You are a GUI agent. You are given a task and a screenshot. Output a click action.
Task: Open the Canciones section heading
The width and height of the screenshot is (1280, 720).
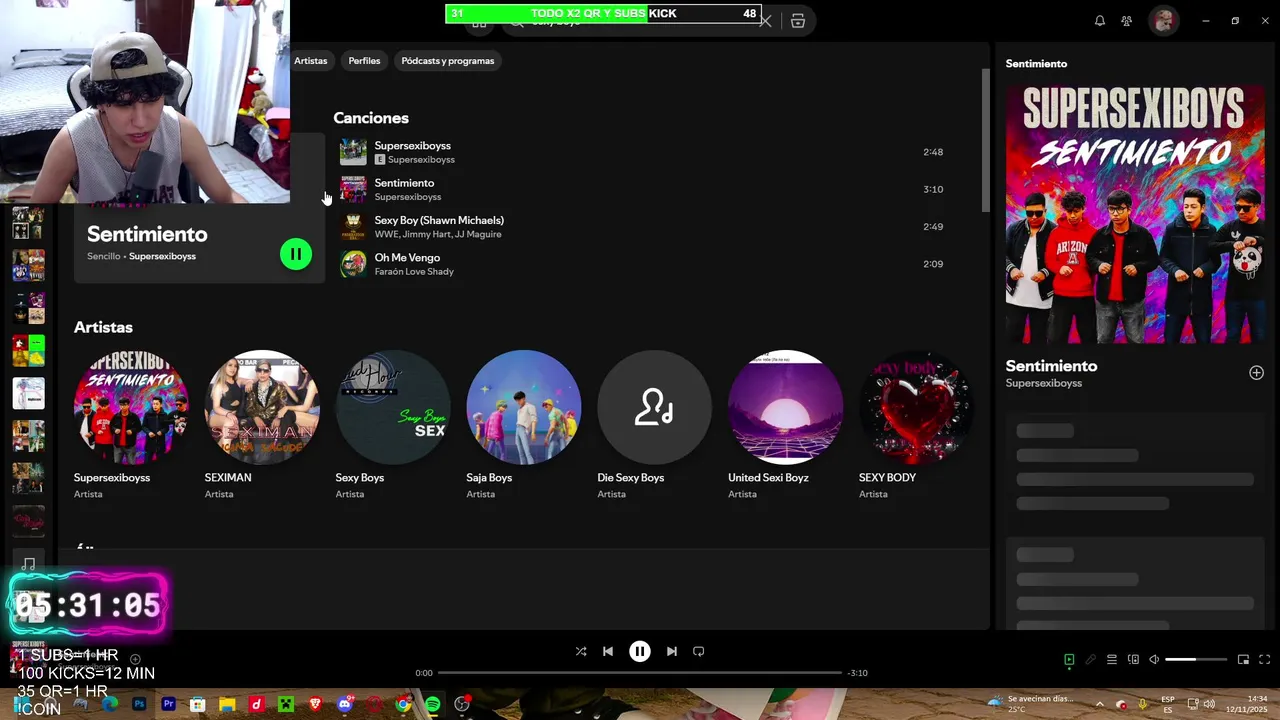coord(371,118)
